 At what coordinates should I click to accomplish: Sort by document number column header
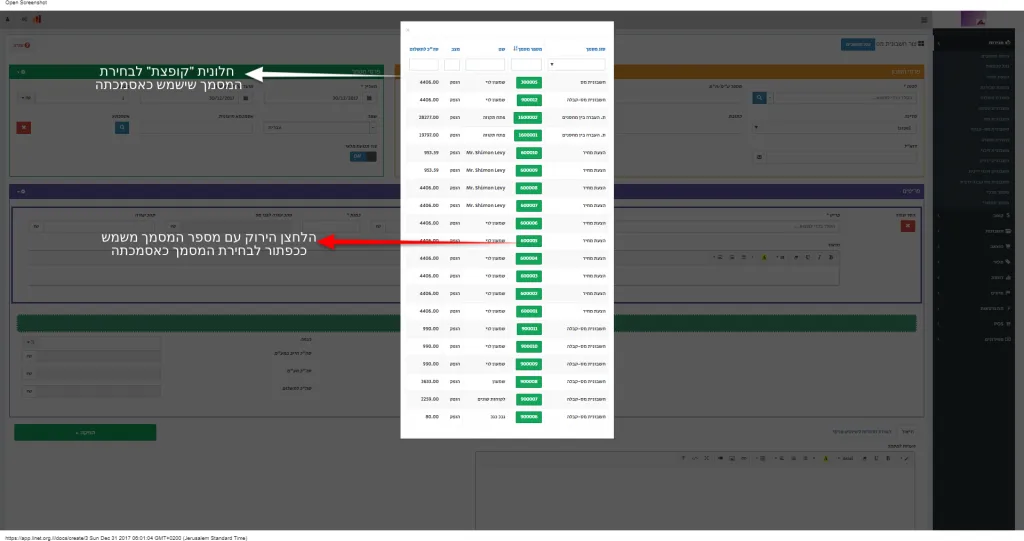click(528, 49)
